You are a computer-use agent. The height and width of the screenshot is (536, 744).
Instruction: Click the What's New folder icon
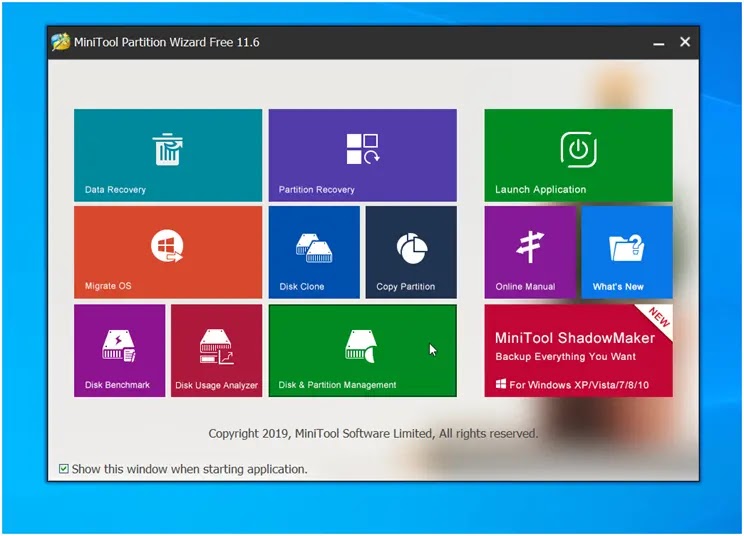coord(627,248)
